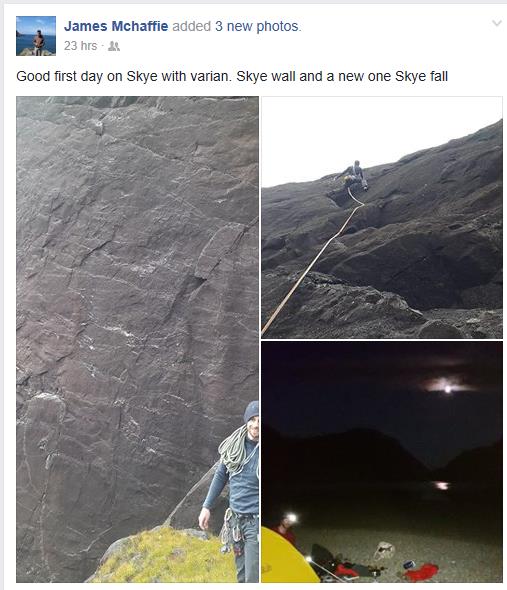Open the photo of climber on rope

click(x=382, y=217)
